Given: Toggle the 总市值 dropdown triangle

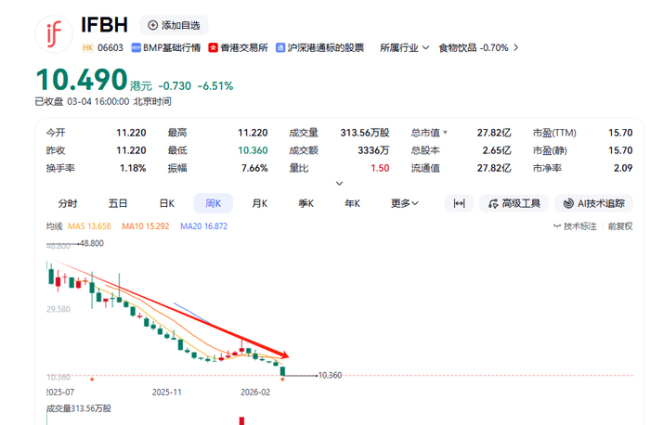Looking at the screenshot, I should point(445,133).
